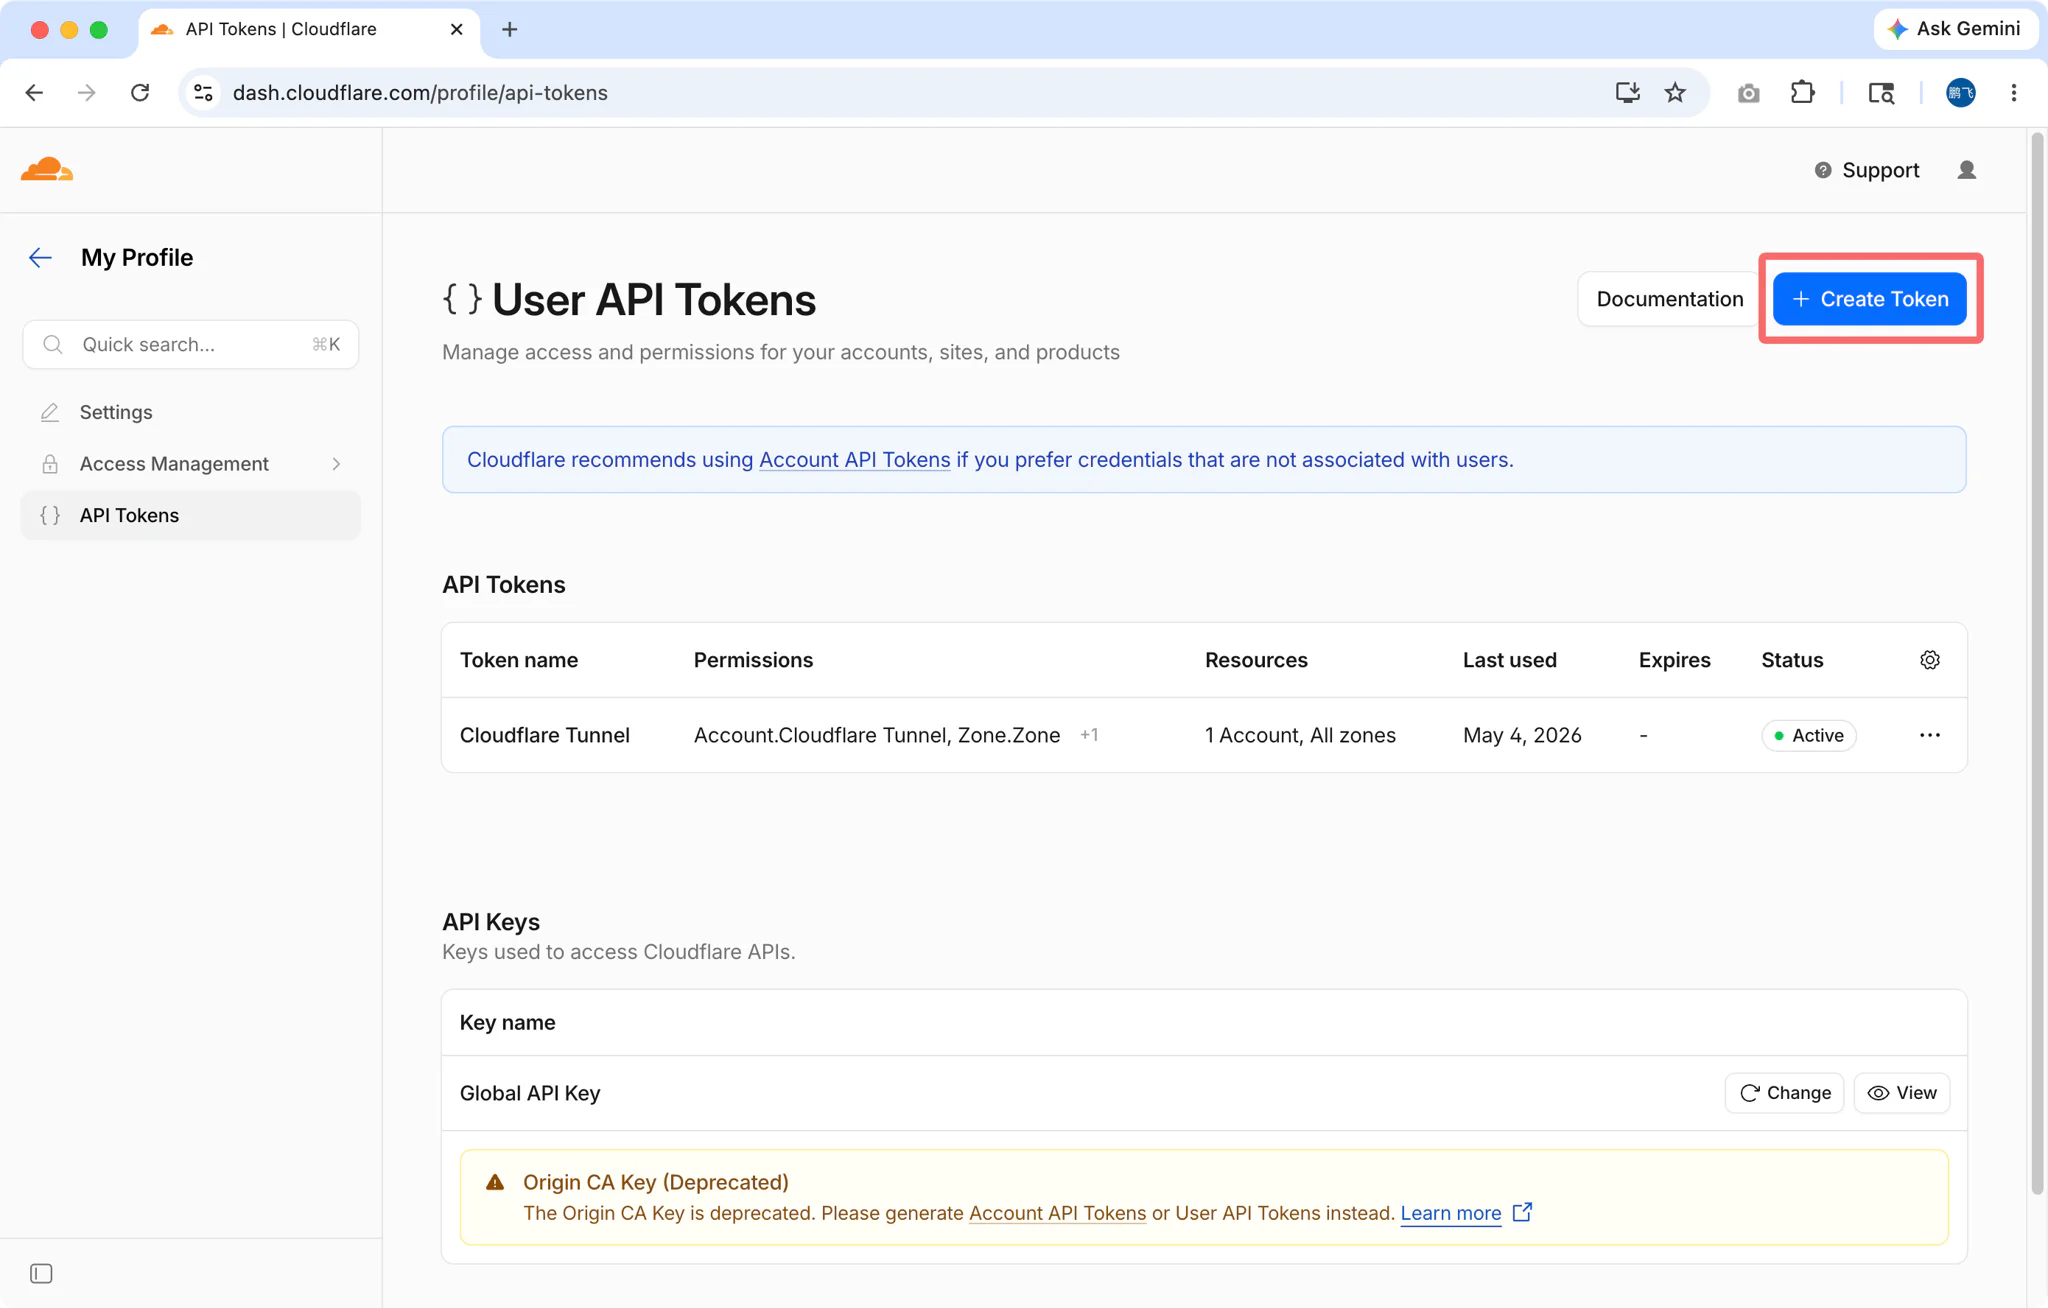Select the API Tokens | Cloudflare browser tab
The height and width of the screenshot is (1308, 2048).
pyautogui.click(x=308, y=29)
